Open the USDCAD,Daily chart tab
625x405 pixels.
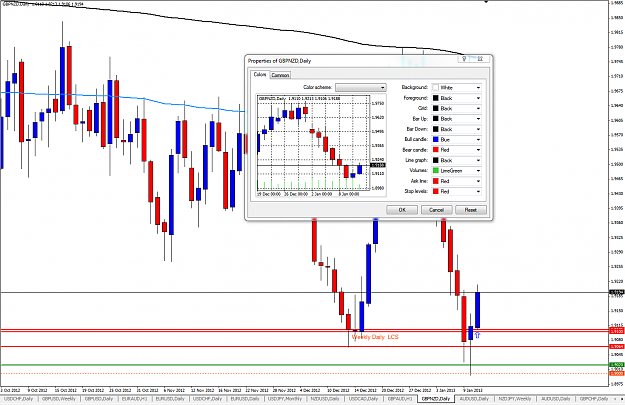click(363, 399)
